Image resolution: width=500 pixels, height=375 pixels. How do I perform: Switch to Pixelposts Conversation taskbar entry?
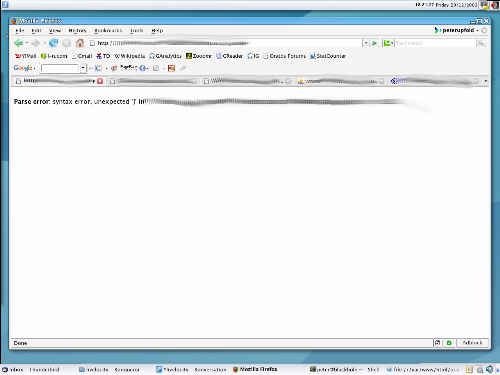(191, 370)
